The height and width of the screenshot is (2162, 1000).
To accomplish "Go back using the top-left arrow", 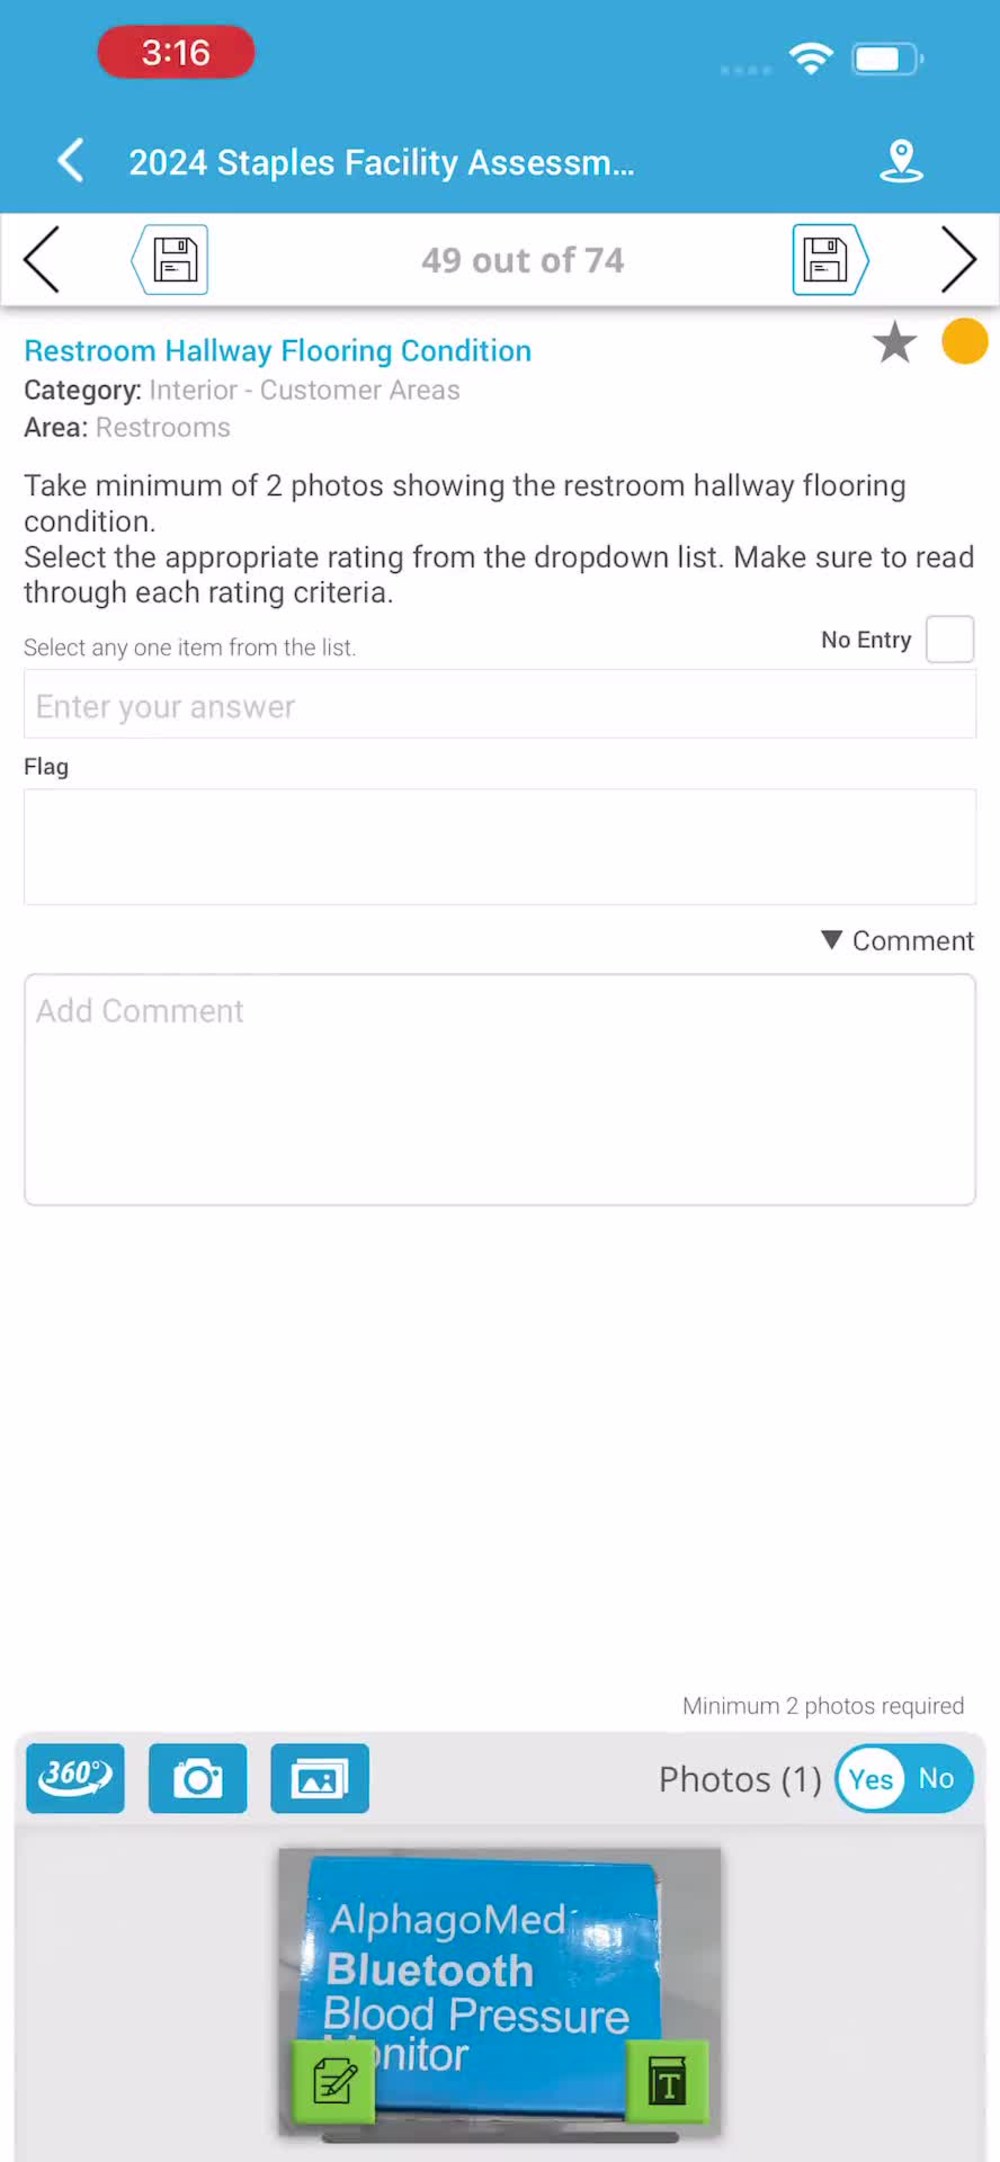I will (70, 160).
